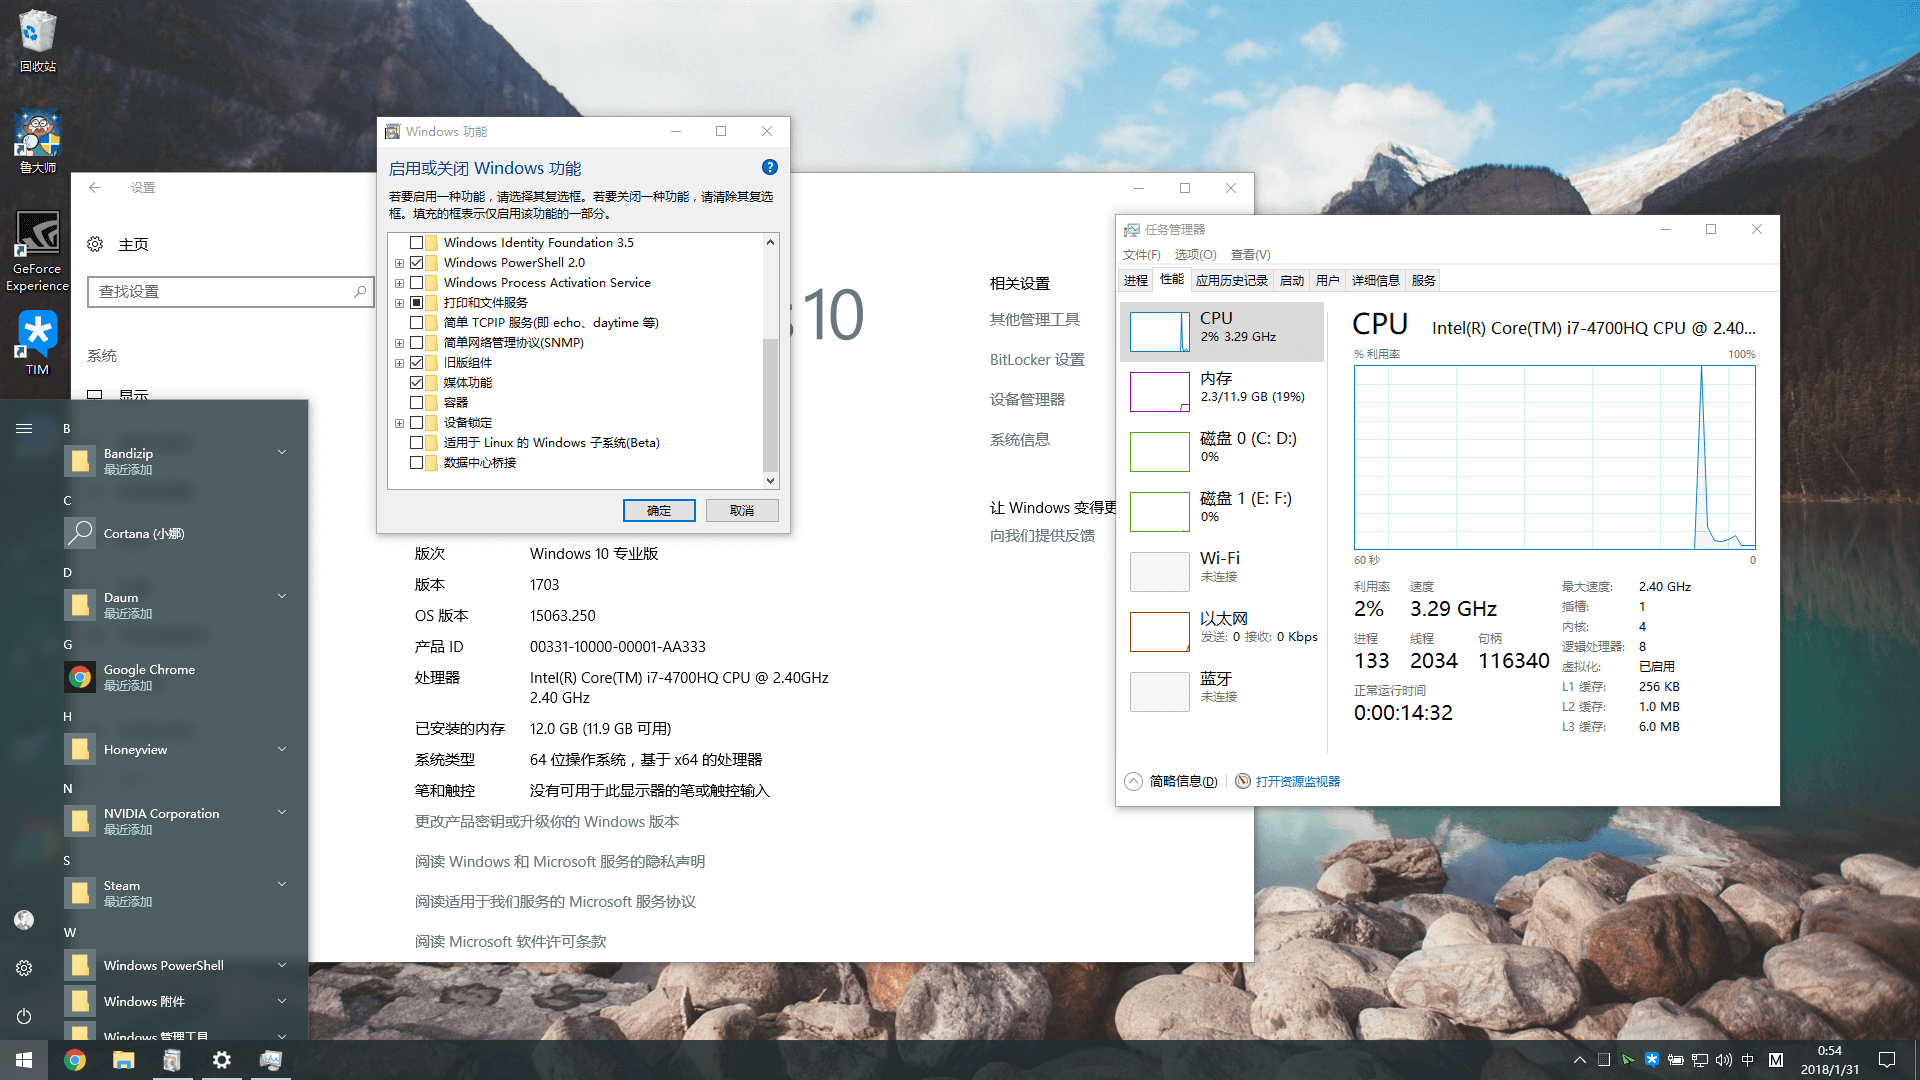Expand the NVIDIA Corporation folder
The width and height of the screenshot is (1920, 1080).
282,812
